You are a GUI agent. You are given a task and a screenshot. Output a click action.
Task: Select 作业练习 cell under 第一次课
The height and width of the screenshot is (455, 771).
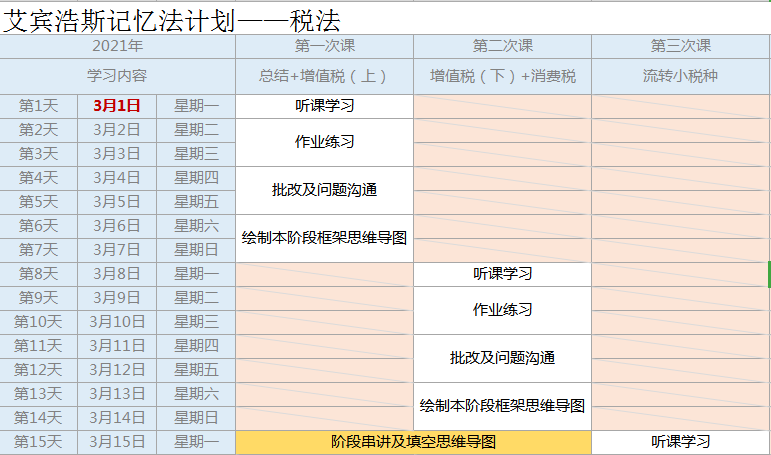click(x=324, y=142)
